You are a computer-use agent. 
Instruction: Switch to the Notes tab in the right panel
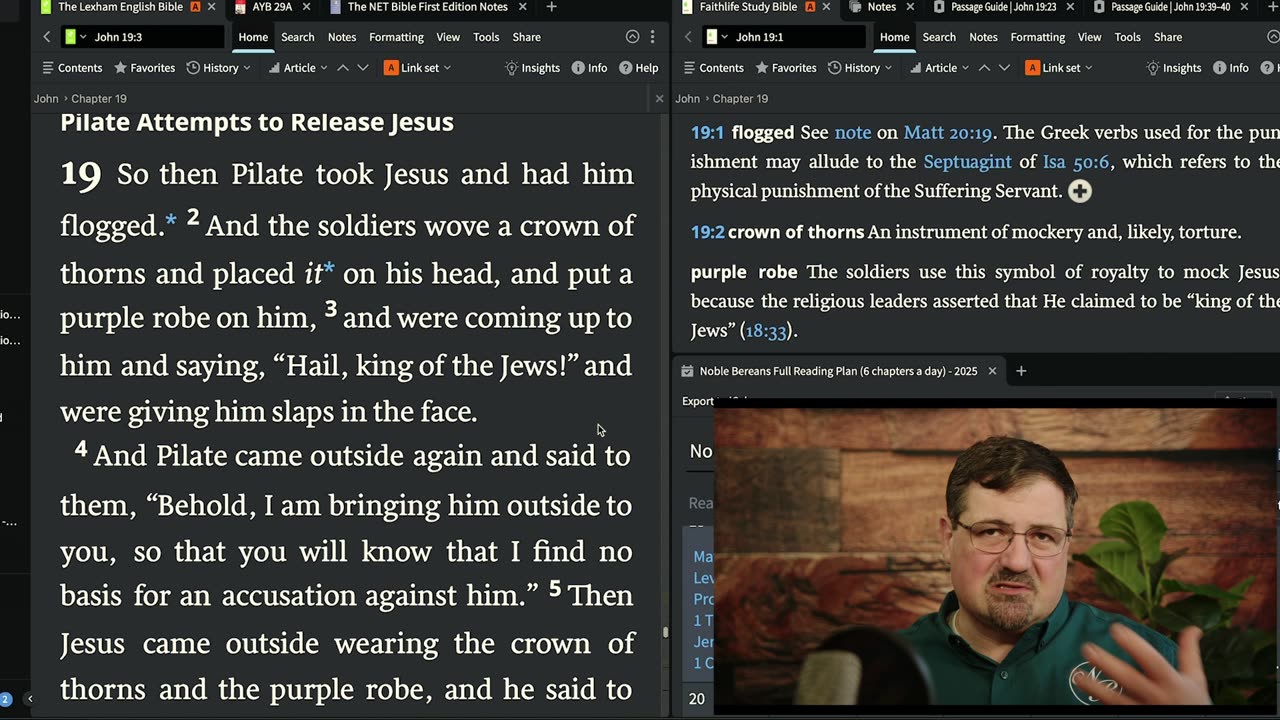873,7
